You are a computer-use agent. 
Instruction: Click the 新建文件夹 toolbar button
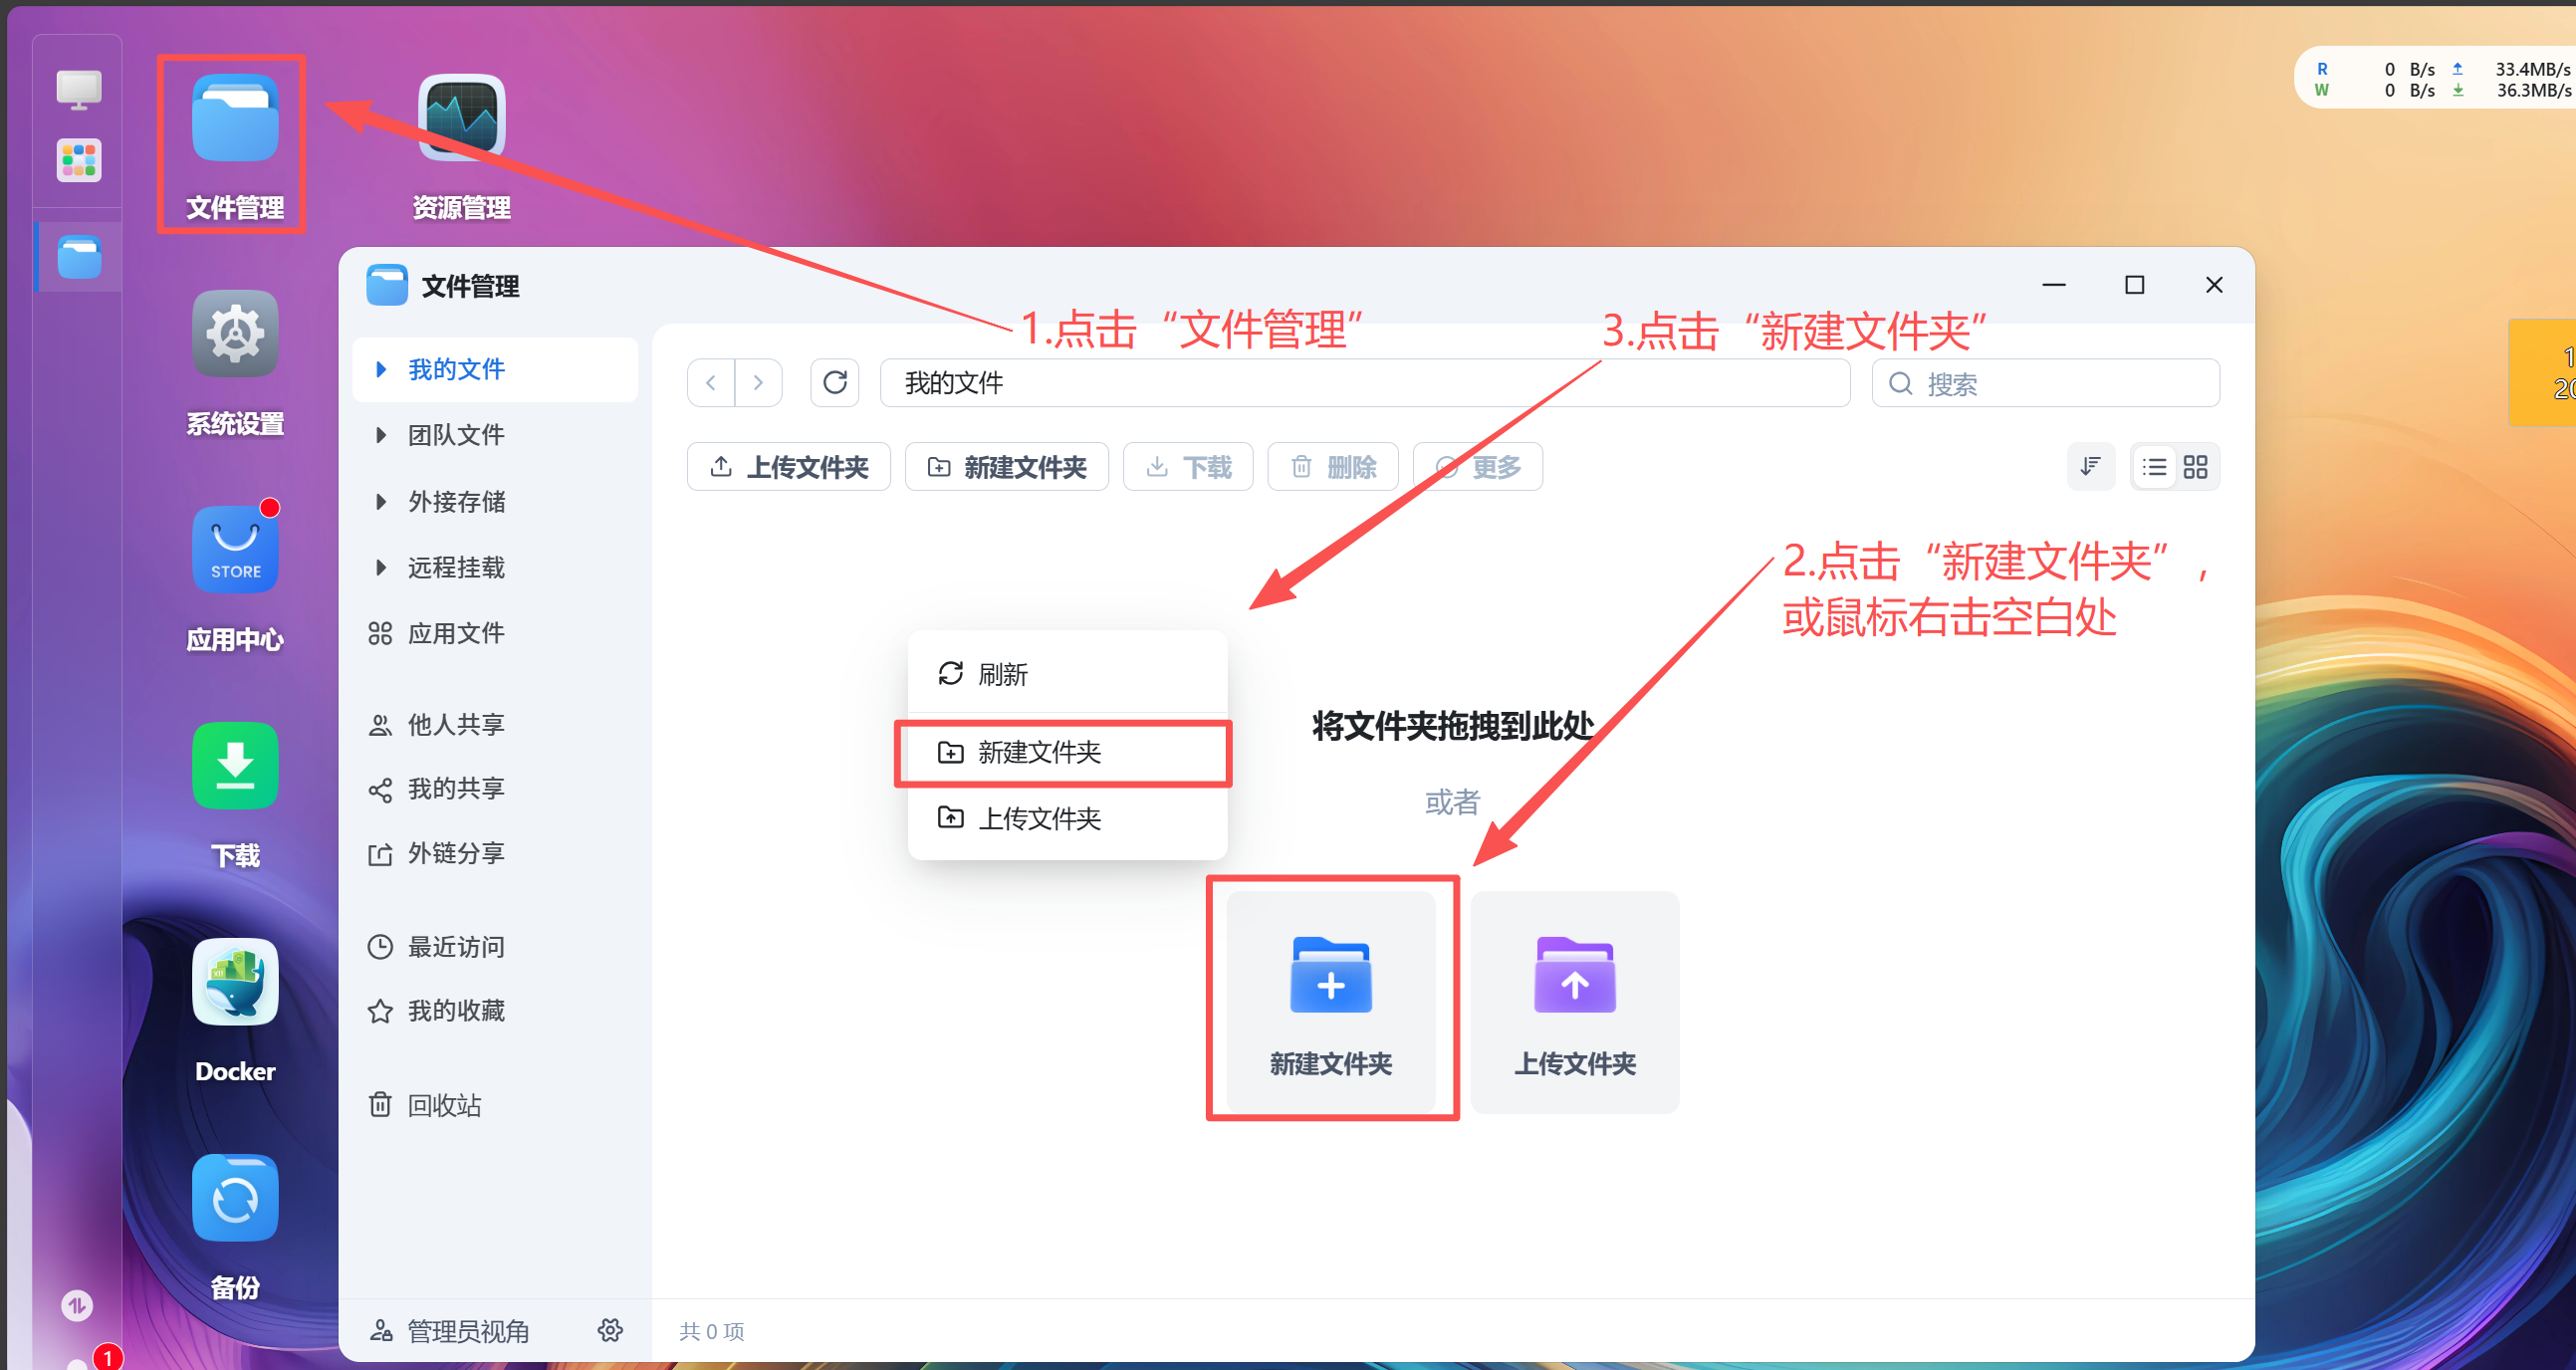[1006, 467]
